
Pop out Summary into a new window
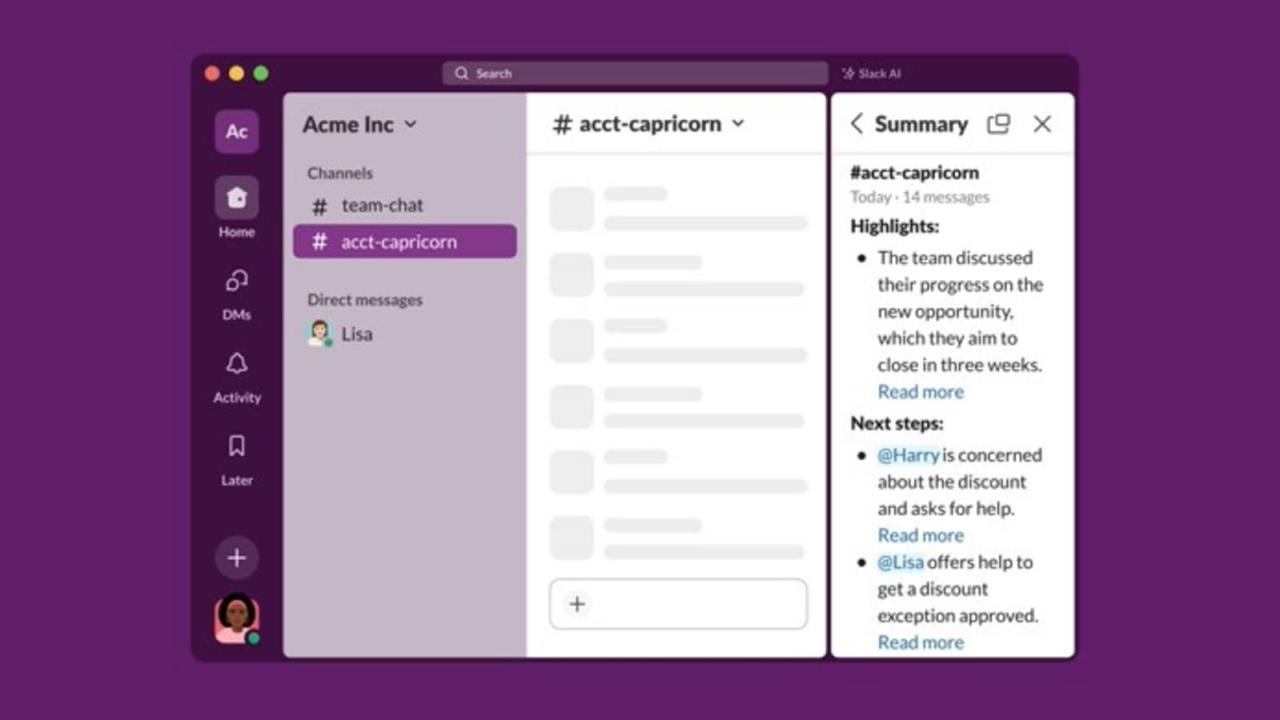pyautogui.click(x=998, y=124)
